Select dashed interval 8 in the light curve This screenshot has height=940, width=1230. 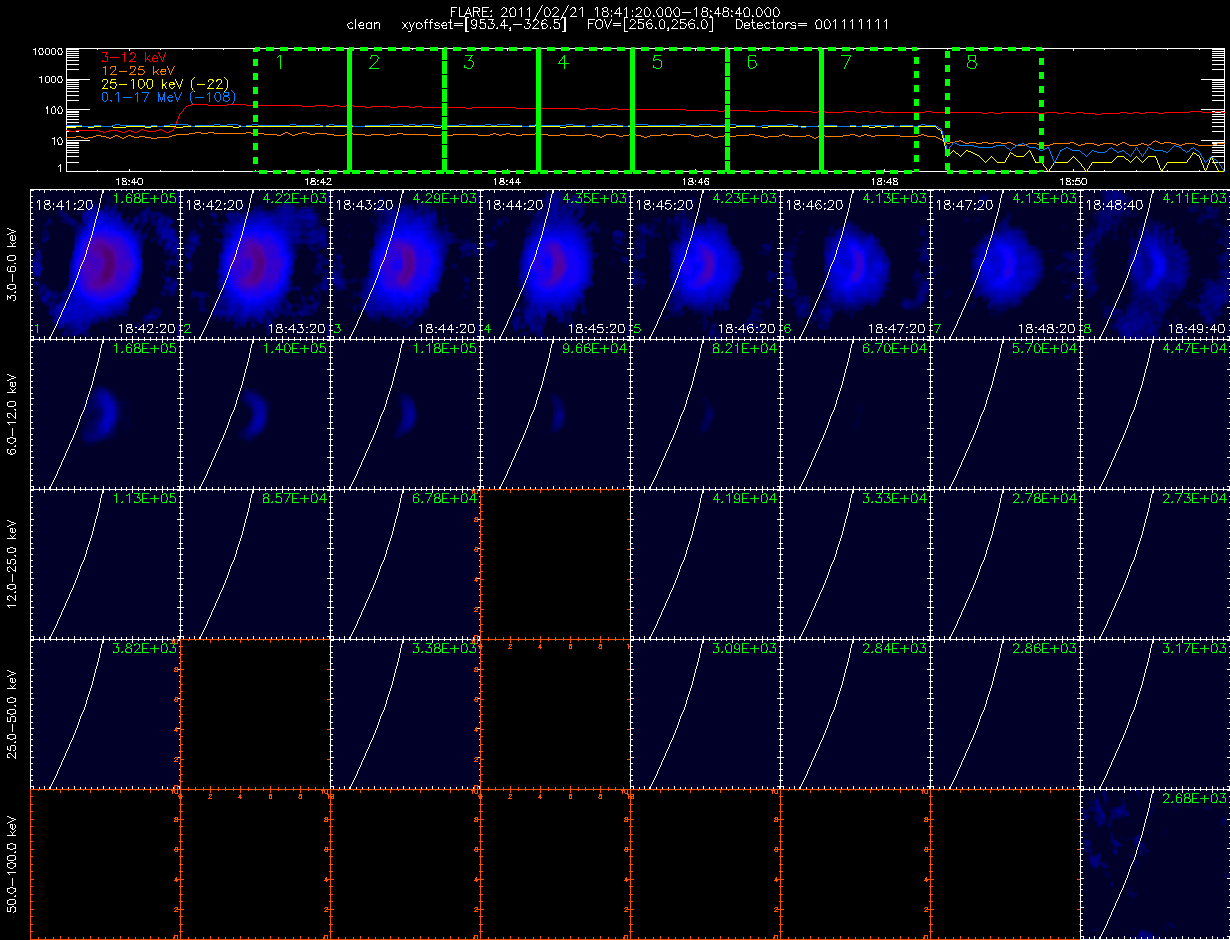[x=995, y=109]
